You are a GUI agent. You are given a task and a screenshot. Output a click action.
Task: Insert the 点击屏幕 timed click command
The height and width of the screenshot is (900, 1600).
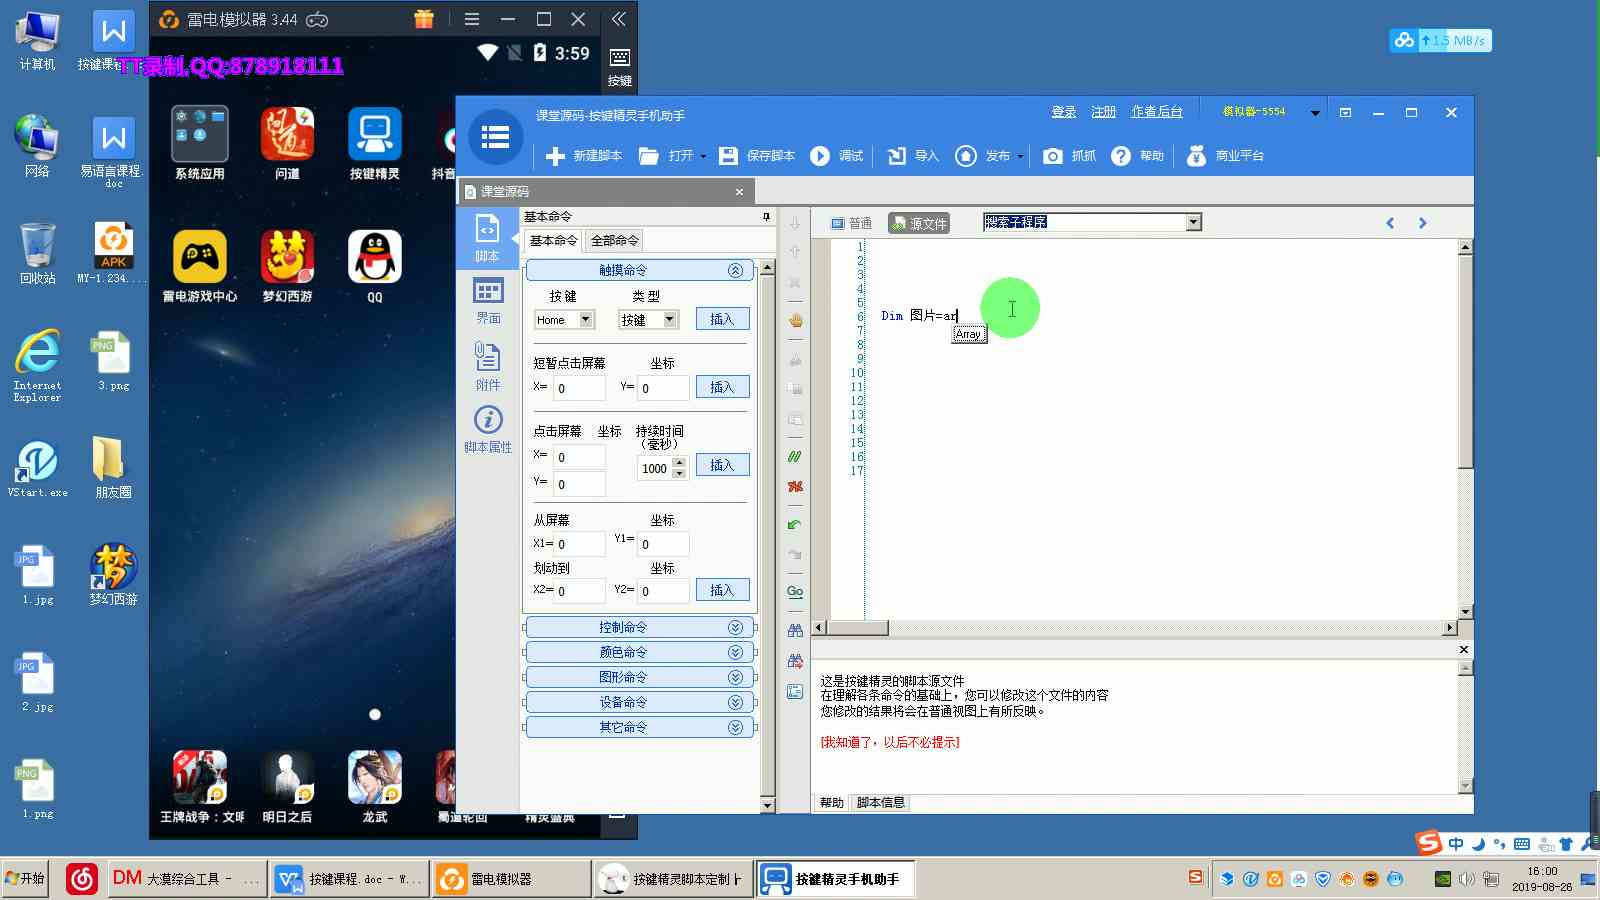pos(722,465)
